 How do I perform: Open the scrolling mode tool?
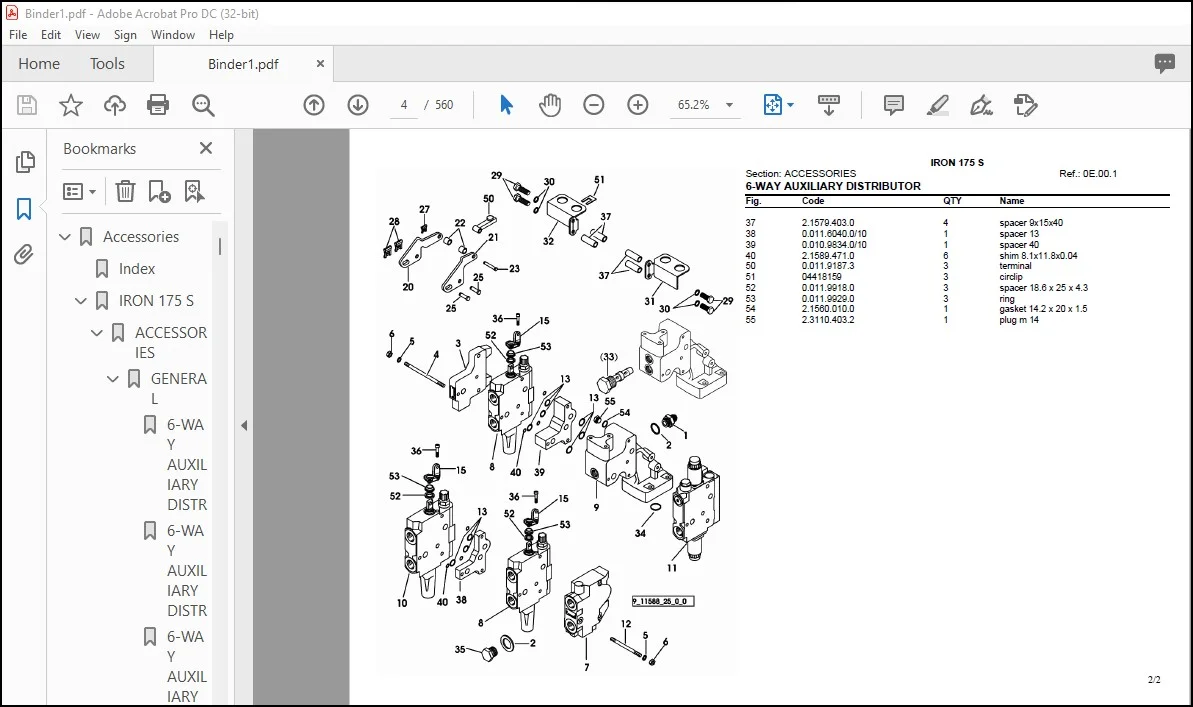[x=829, y=105]
